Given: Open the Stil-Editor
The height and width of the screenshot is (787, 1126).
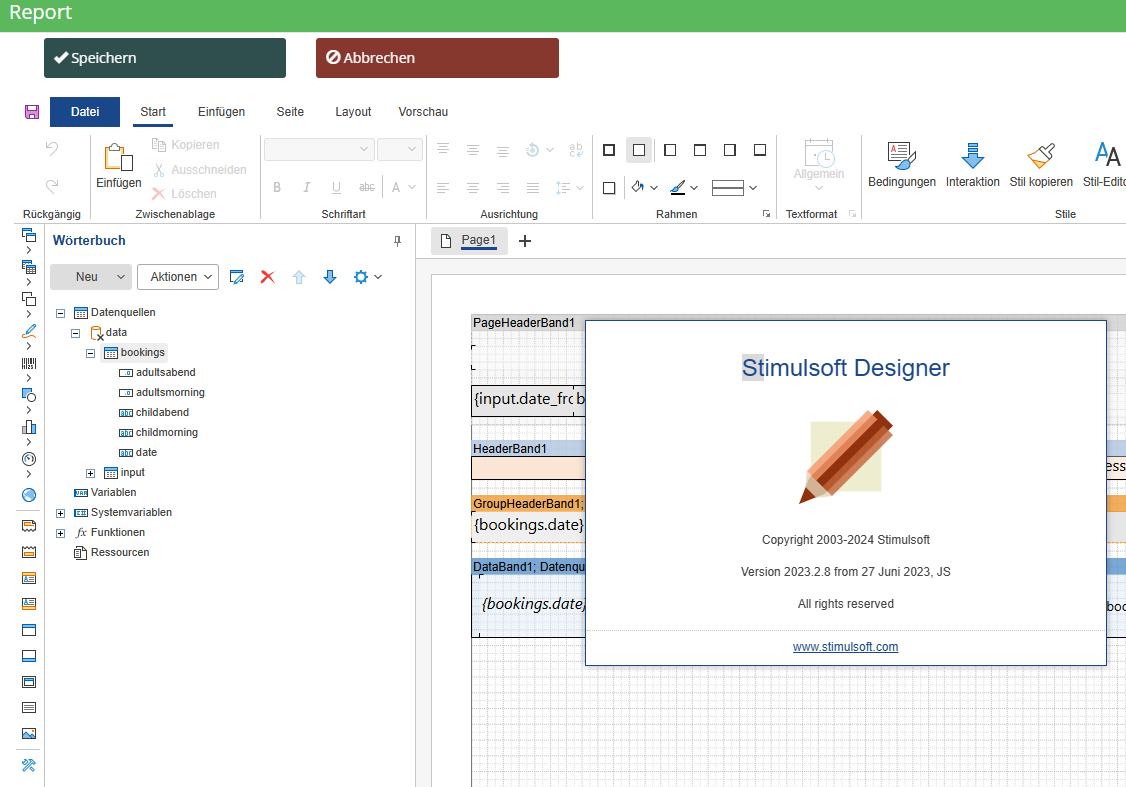Looking at the screenshot, I should click(1104, 164).
